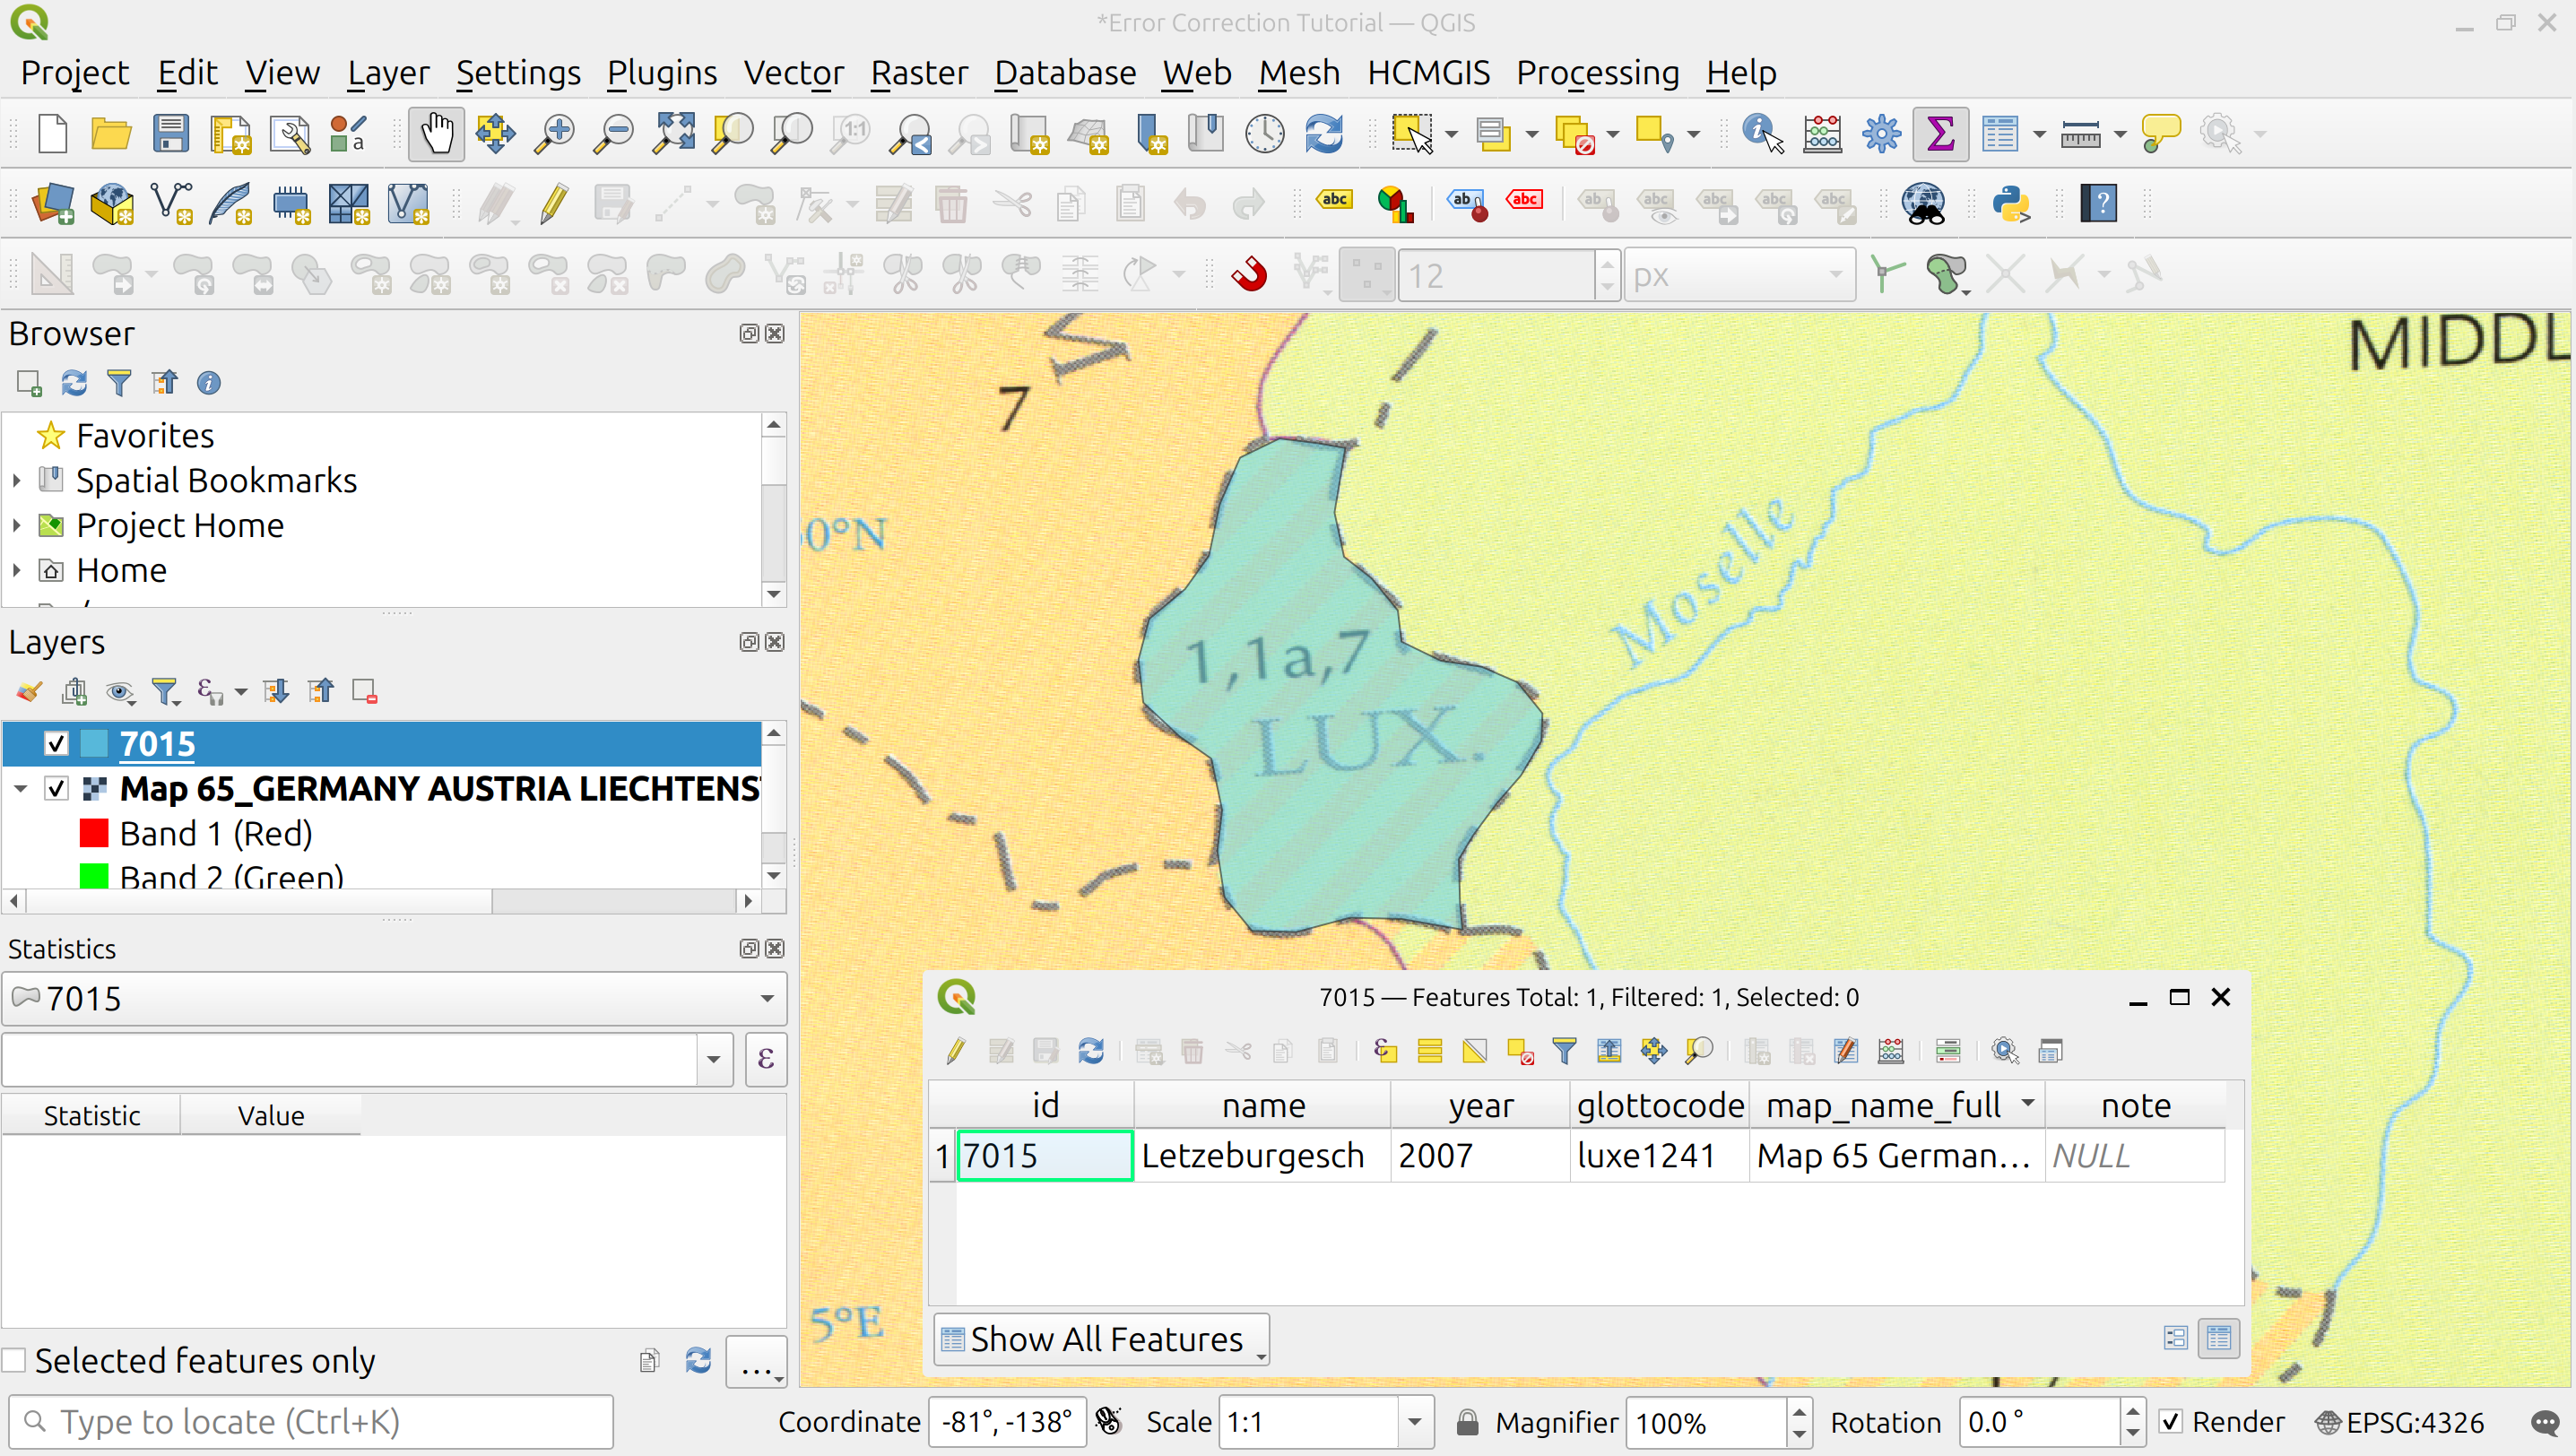2576x1456 pixels.
Task: Toggle editing pencil in attribute table
Action: coord(956,1051)
